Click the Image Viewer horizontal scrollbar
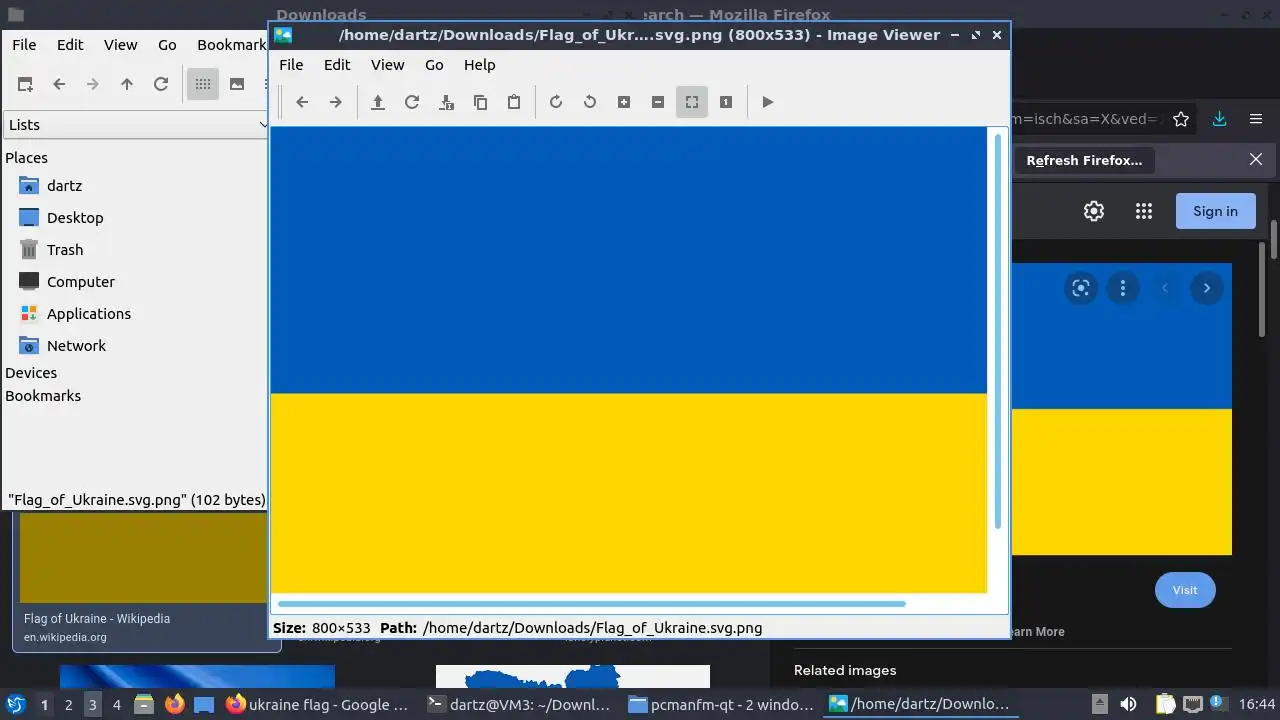 [x=592, y=604]
